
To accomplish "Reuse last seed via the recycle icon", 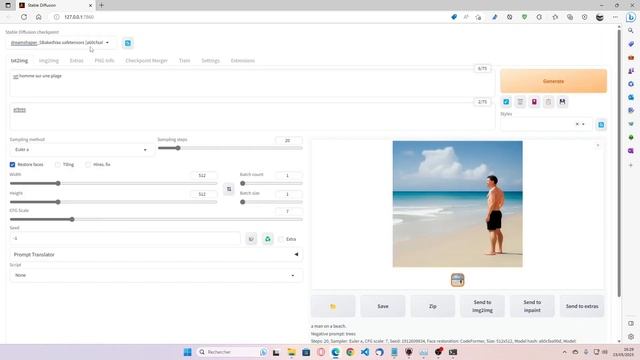I will 268,239.
